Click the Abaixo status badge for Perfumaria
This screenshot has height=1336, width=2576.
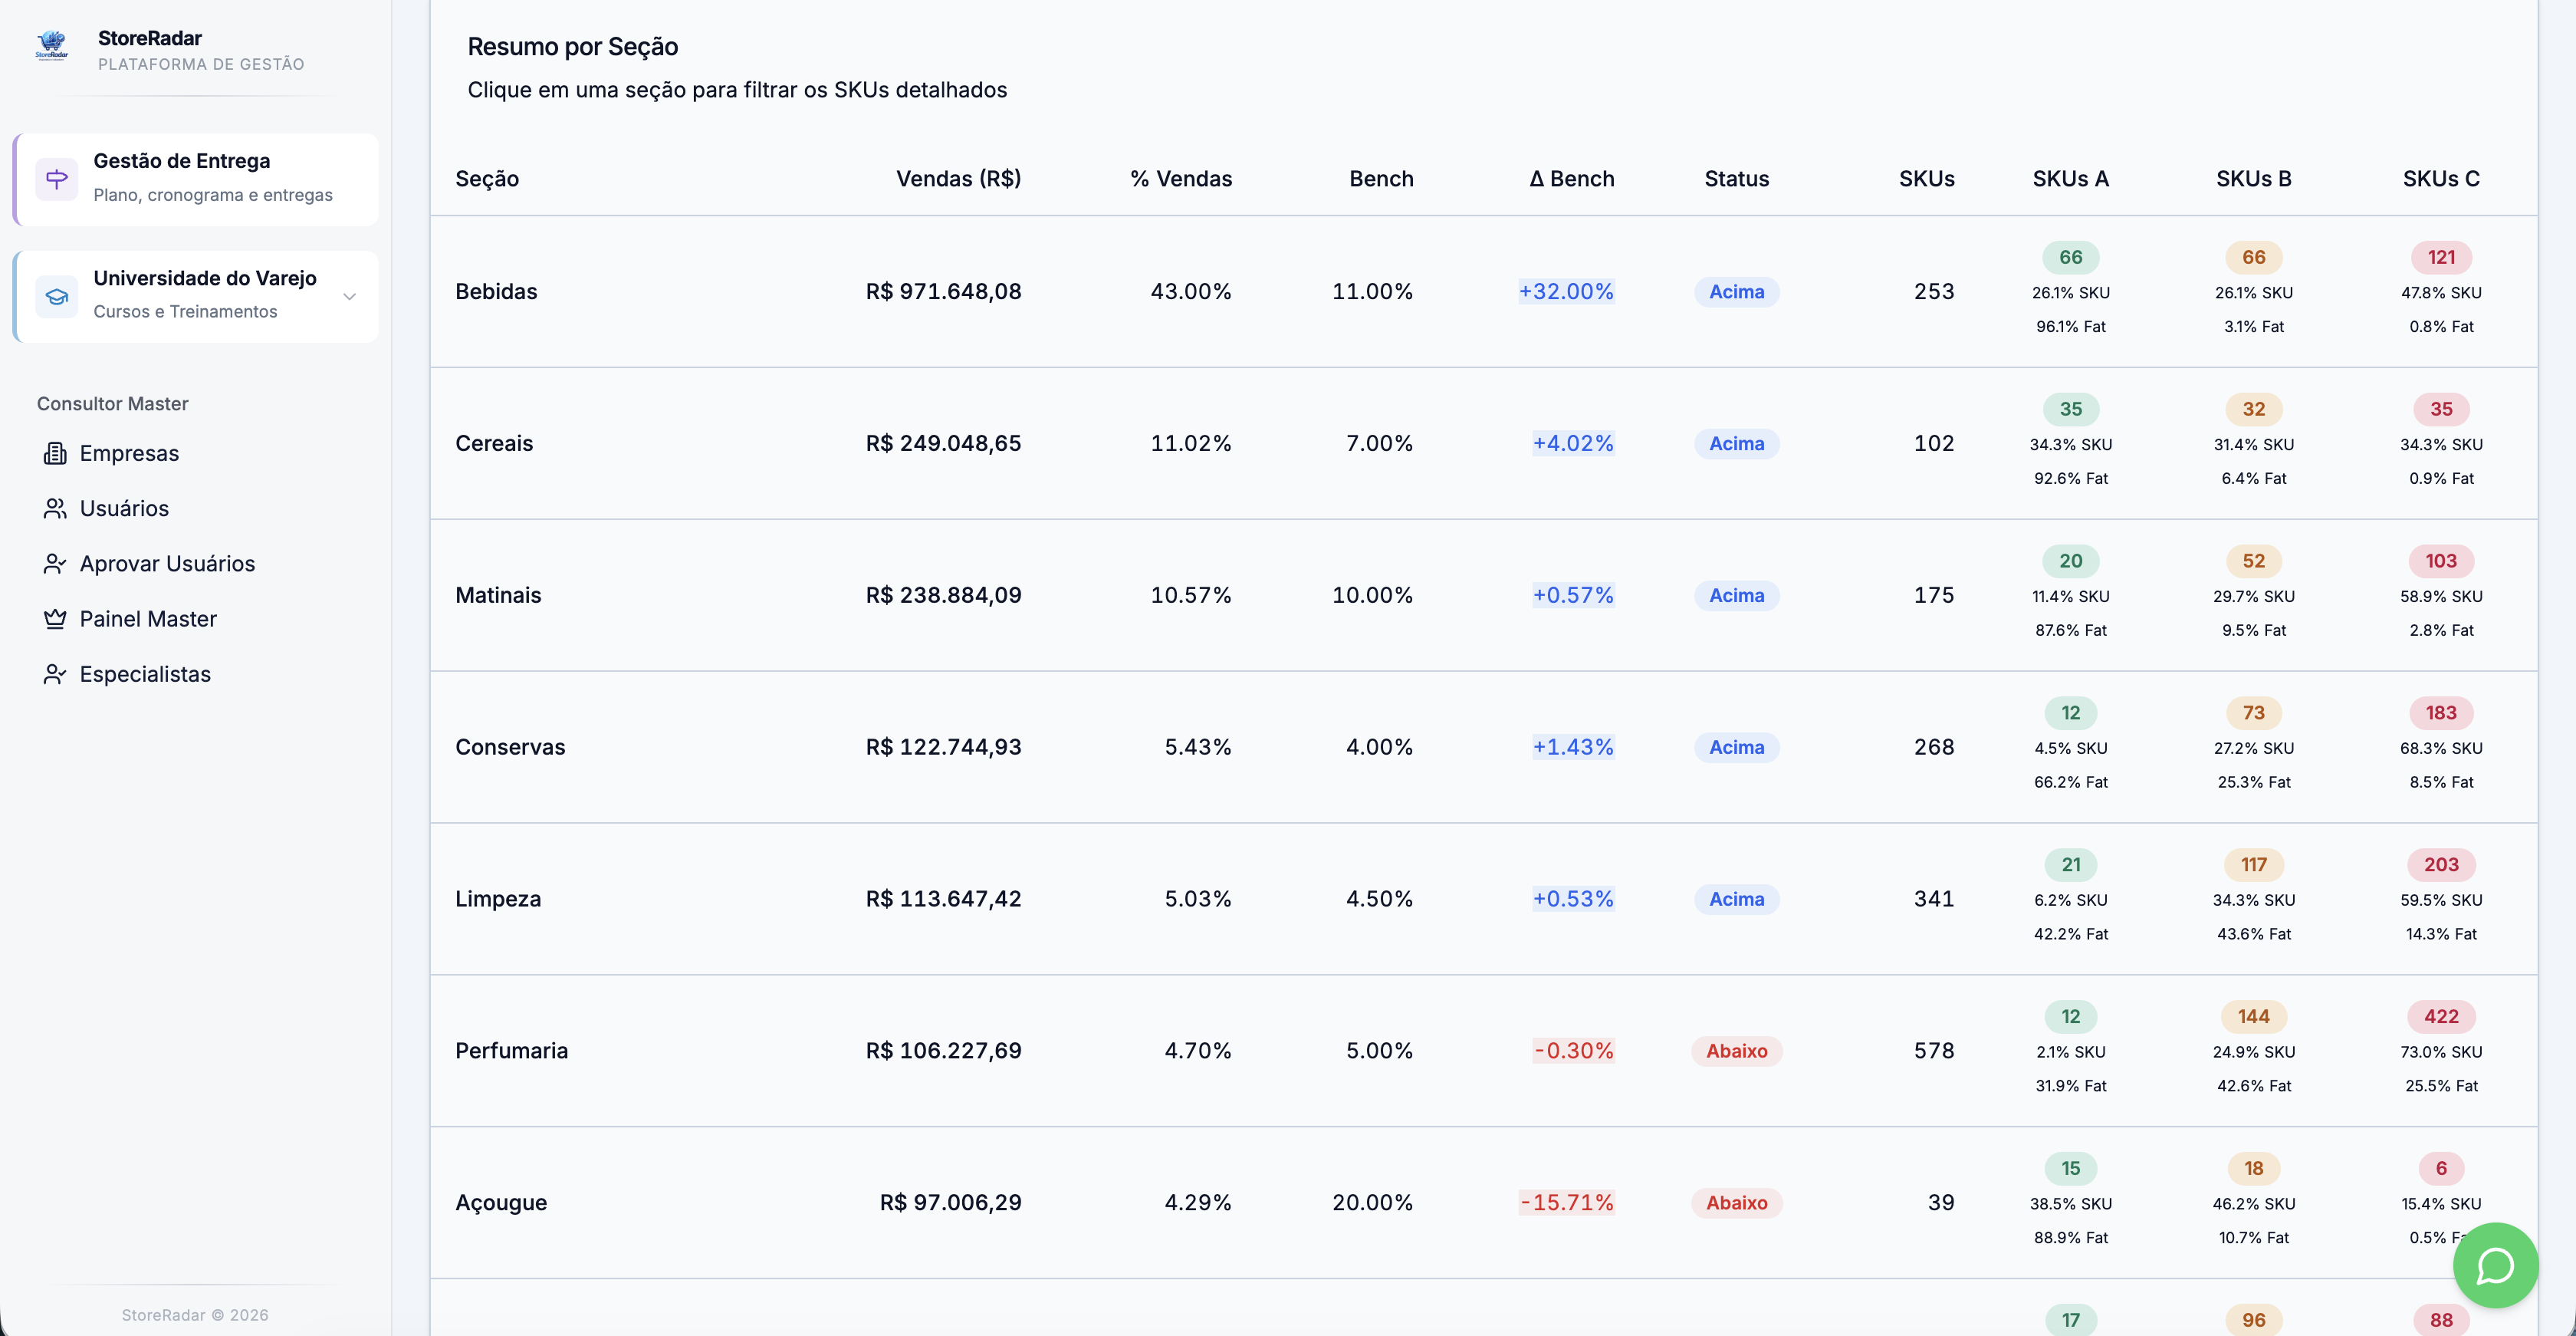point(1736,1051)
